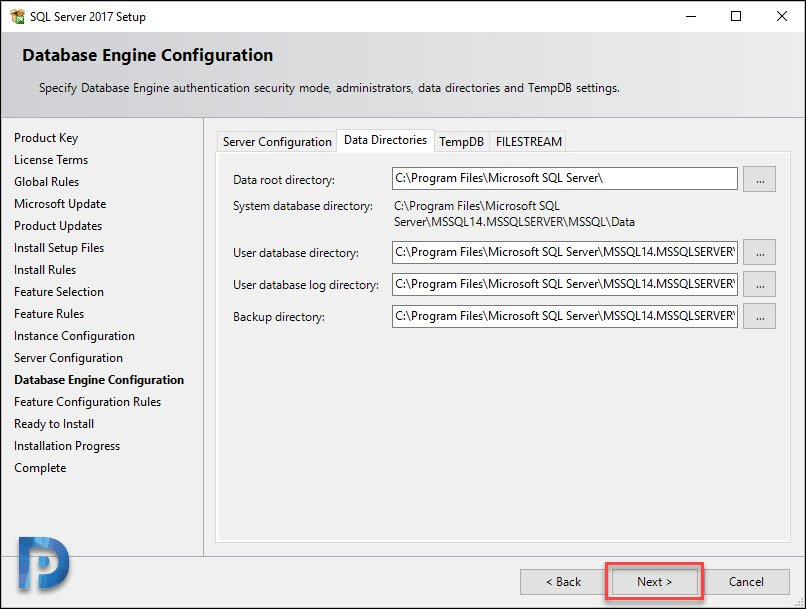Viewport: 806px width, 609px height.
Task: Browse for the User database log directory
Action: pyautogui.click(x=759, y=284)
